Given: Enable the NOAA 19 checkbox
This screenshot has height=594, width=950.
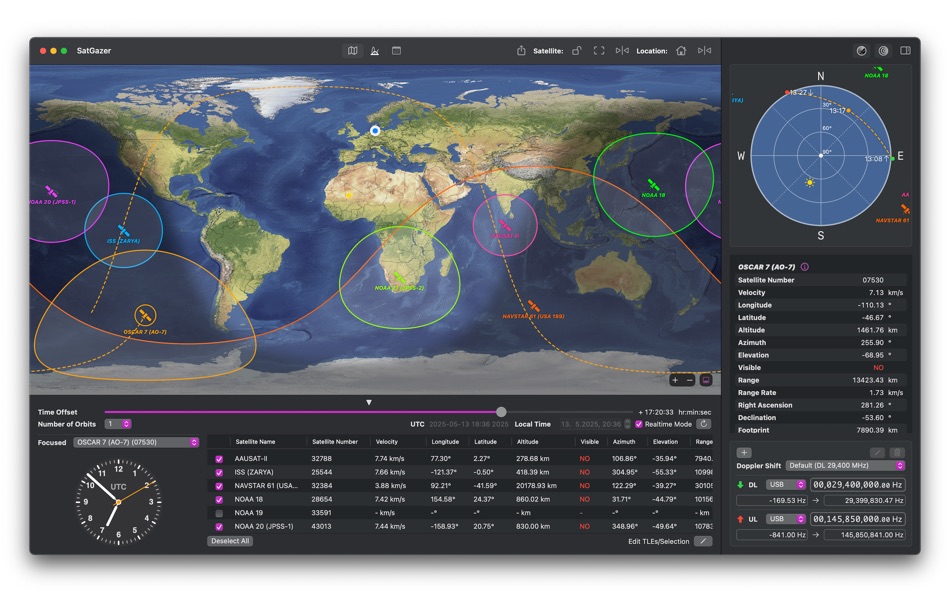Looking at the screenshot, I should [x=219, y=513].
